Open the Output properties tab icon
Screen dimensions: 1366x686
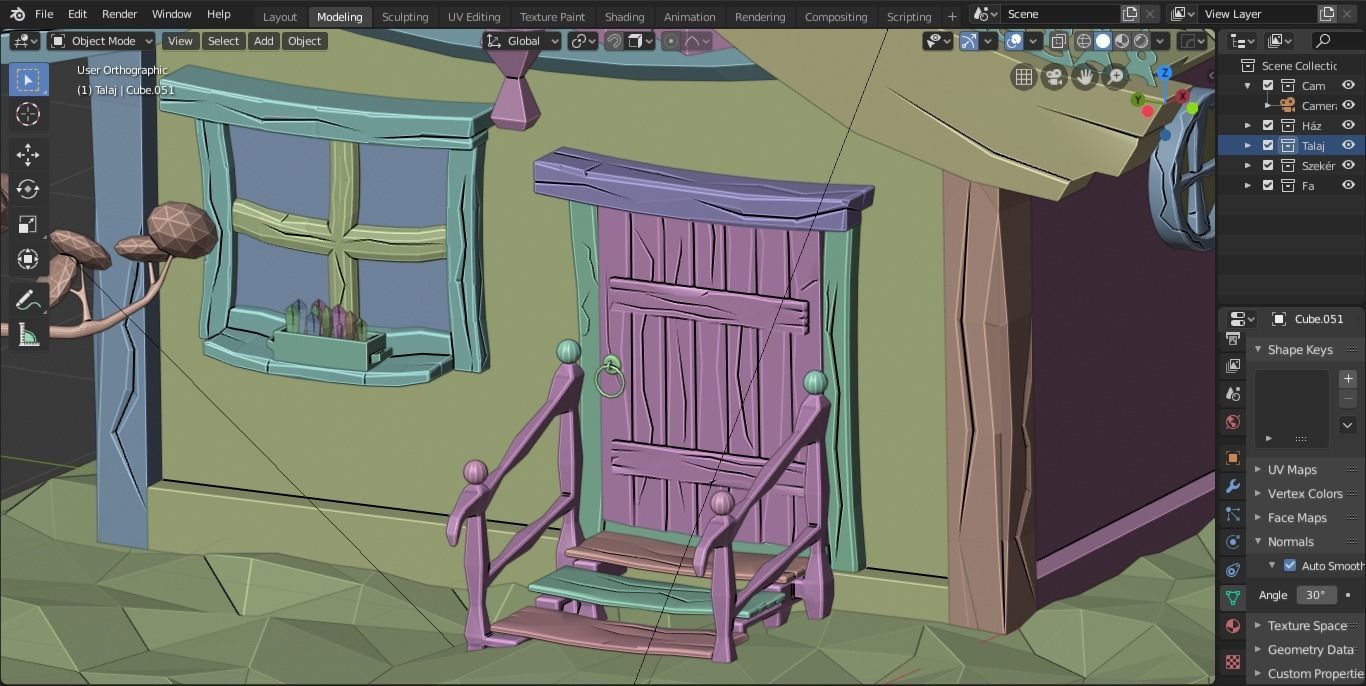tap(1233, 339)
